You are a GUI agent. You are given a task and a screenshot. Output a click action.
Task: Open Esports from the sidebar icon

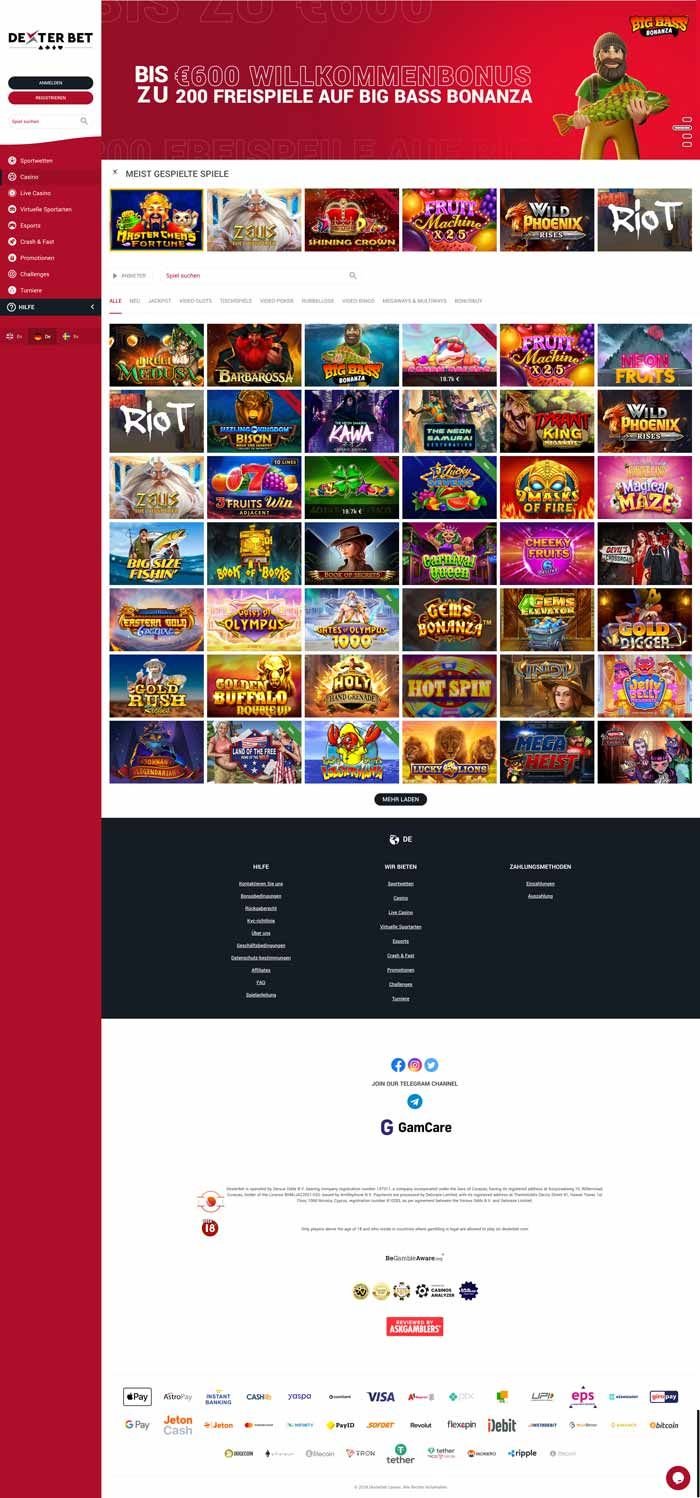(x=12, y=225)
